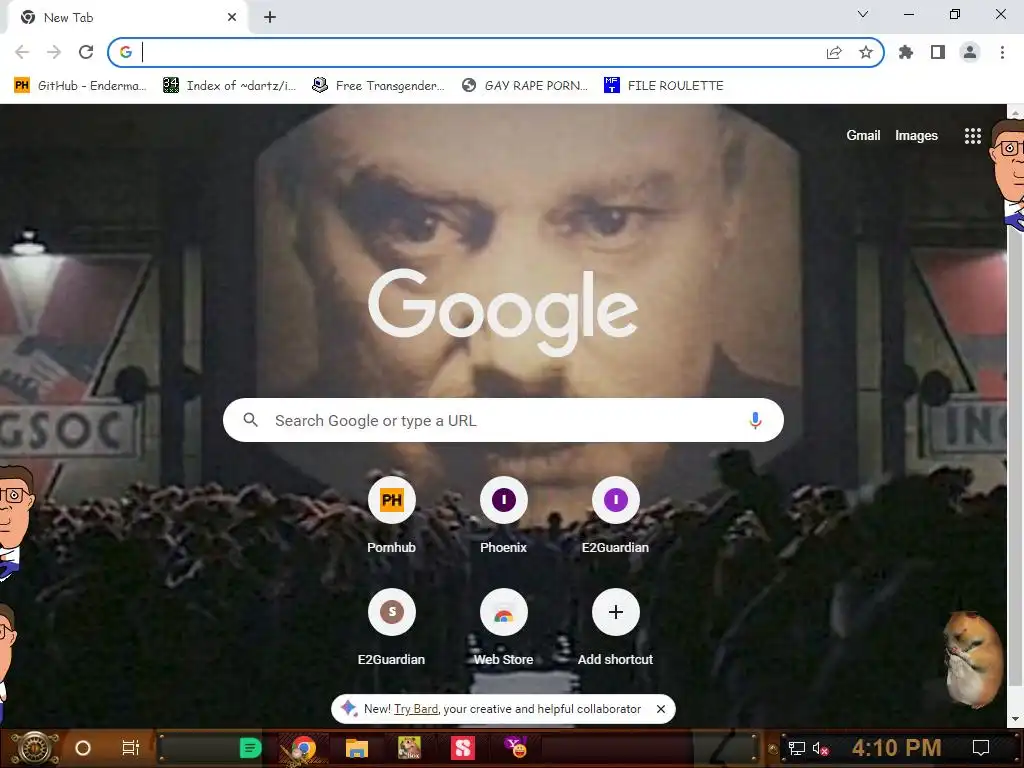1024x768 pixels.
Task: Open the Web Store shortcut
Action: (504, 628)
